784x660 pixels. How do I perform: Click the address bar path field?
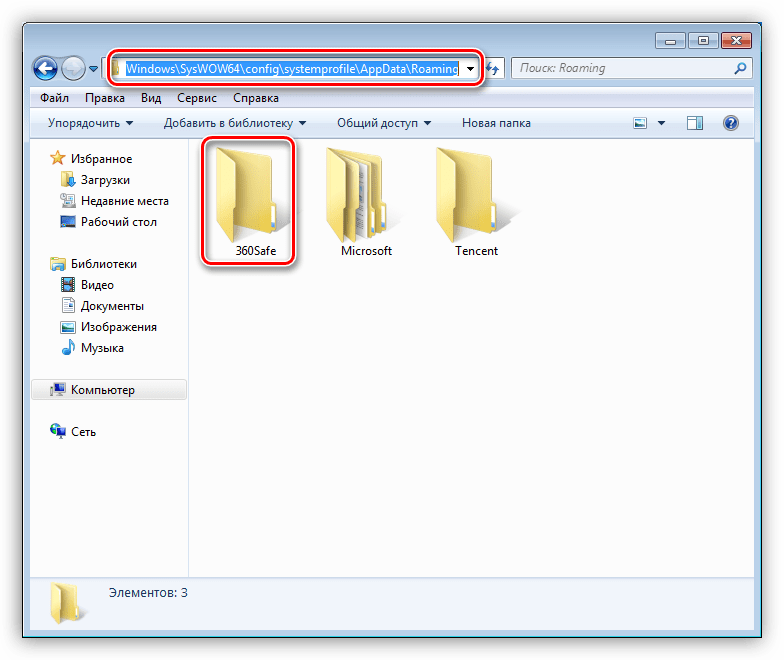coord(292,68)
